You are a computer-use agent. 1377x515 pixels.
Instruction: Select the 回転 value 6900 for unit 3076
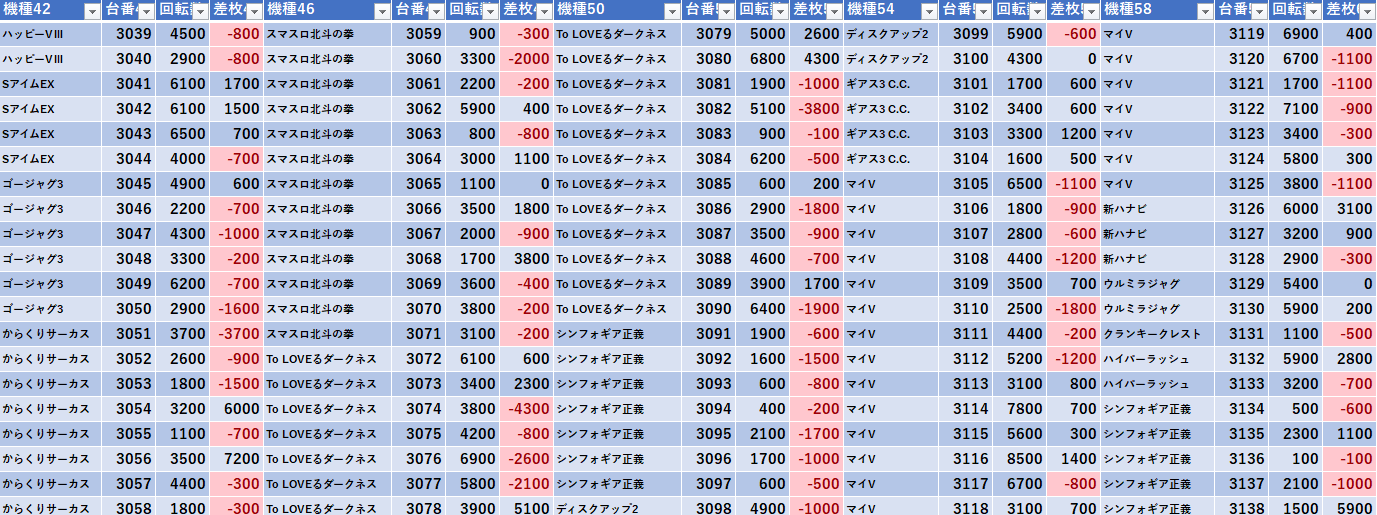[472, 459]
